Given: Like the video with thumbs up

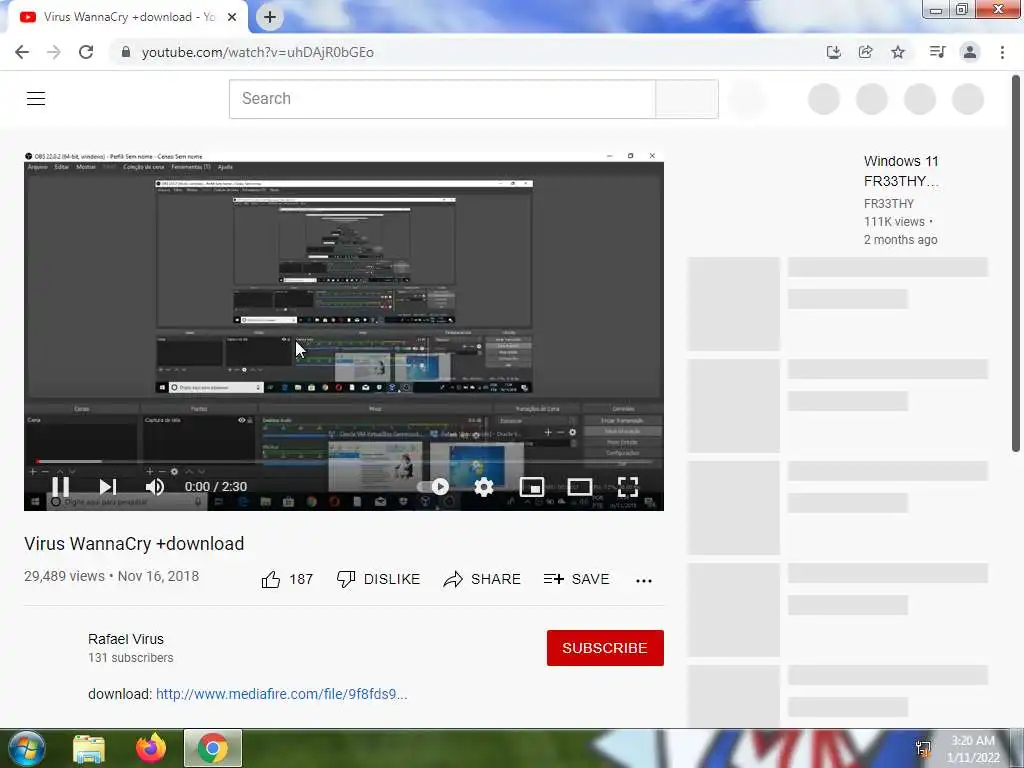Looking at the screenshot, I should click(x=287, y=579).
